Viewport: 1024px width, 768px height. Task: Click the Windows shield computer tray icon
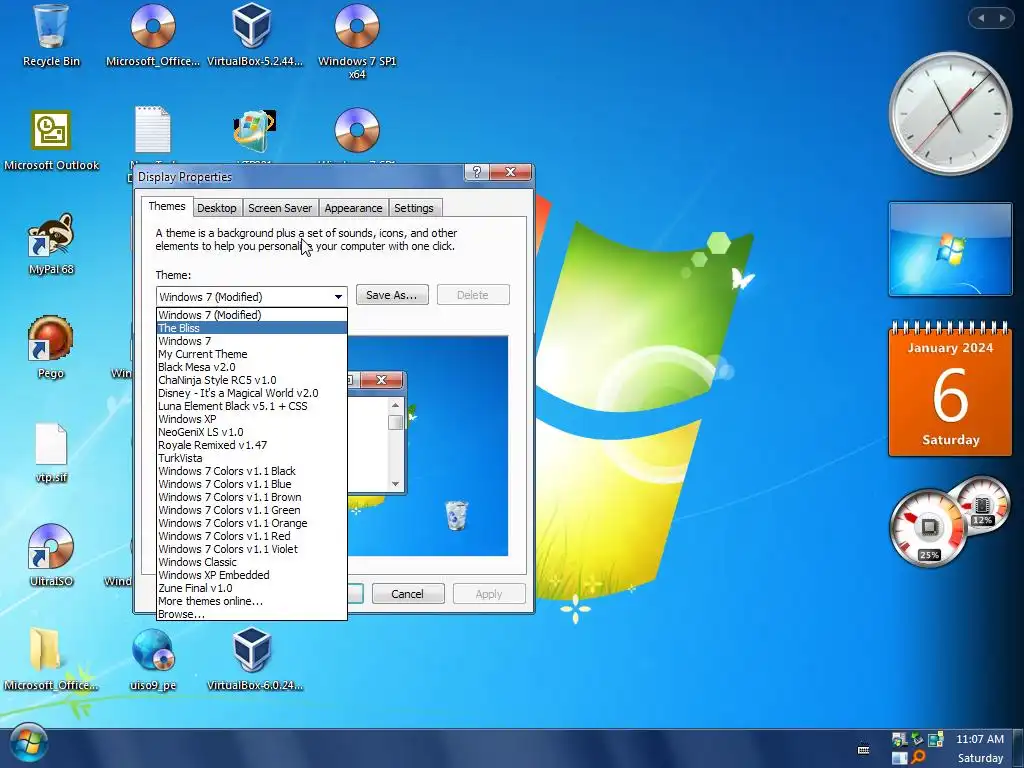(x=899, y=739)
